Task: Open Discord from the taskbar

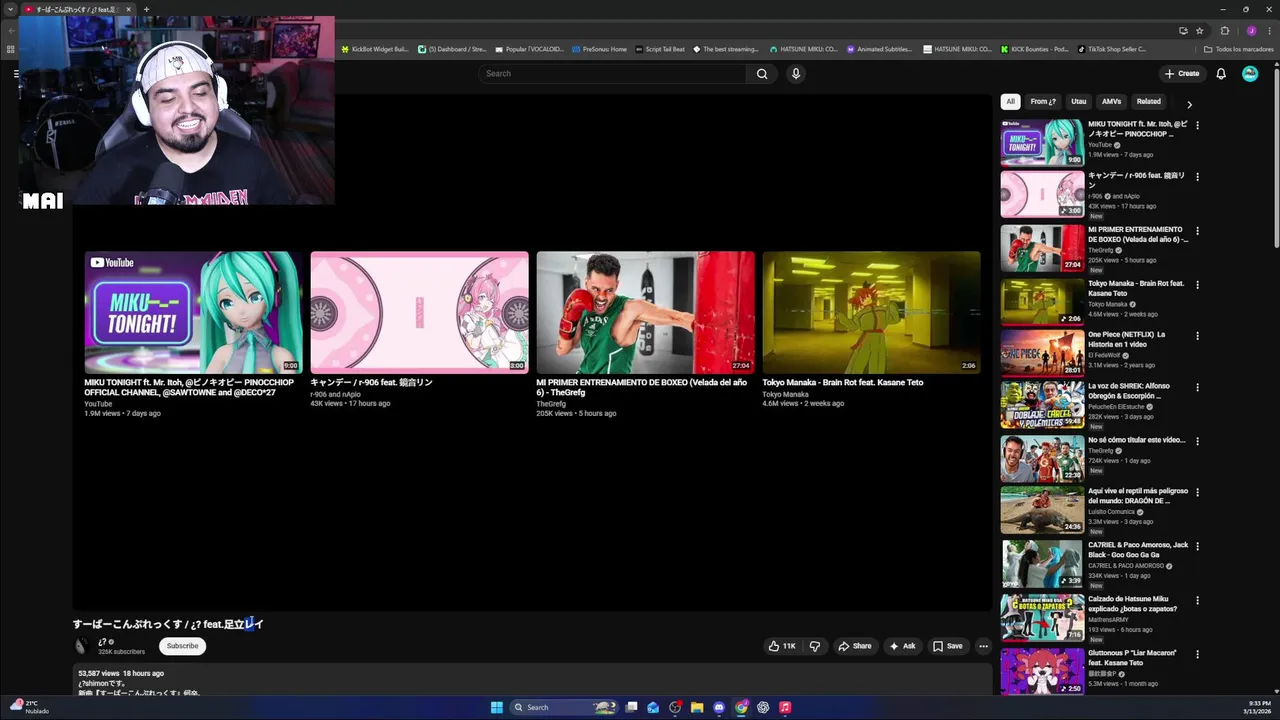Action: click(x=719, y=707)
